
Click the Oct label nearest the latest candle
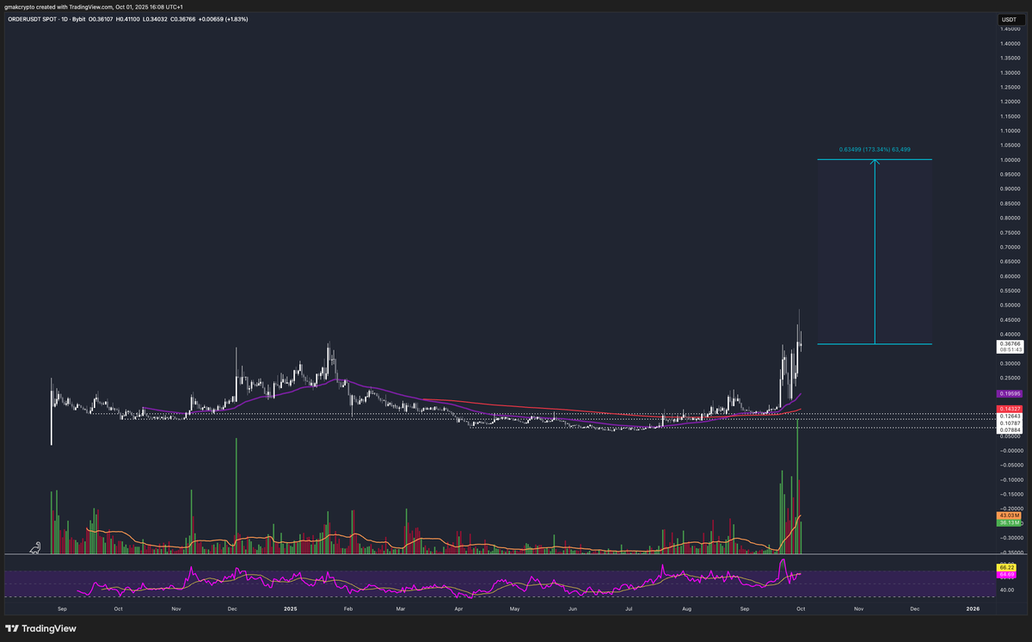(x=800, y=607)
